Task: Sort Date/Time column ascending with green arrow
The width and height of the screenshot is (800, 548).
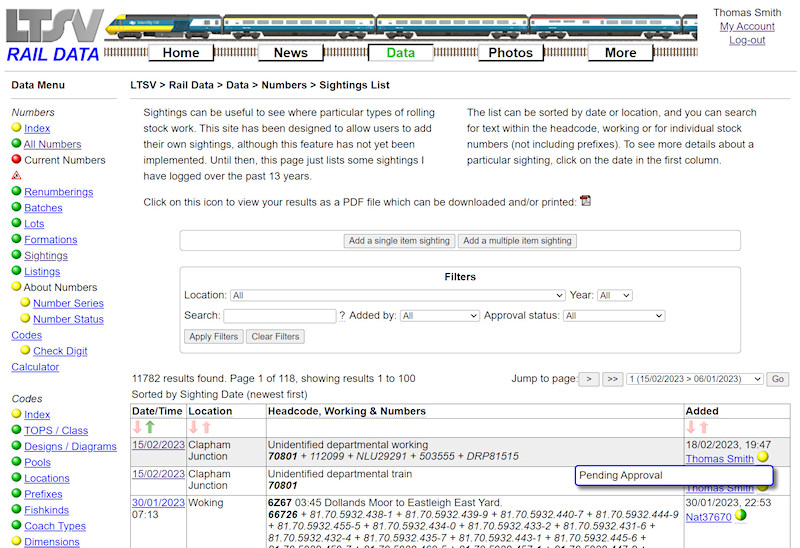Action: (150, 427)
